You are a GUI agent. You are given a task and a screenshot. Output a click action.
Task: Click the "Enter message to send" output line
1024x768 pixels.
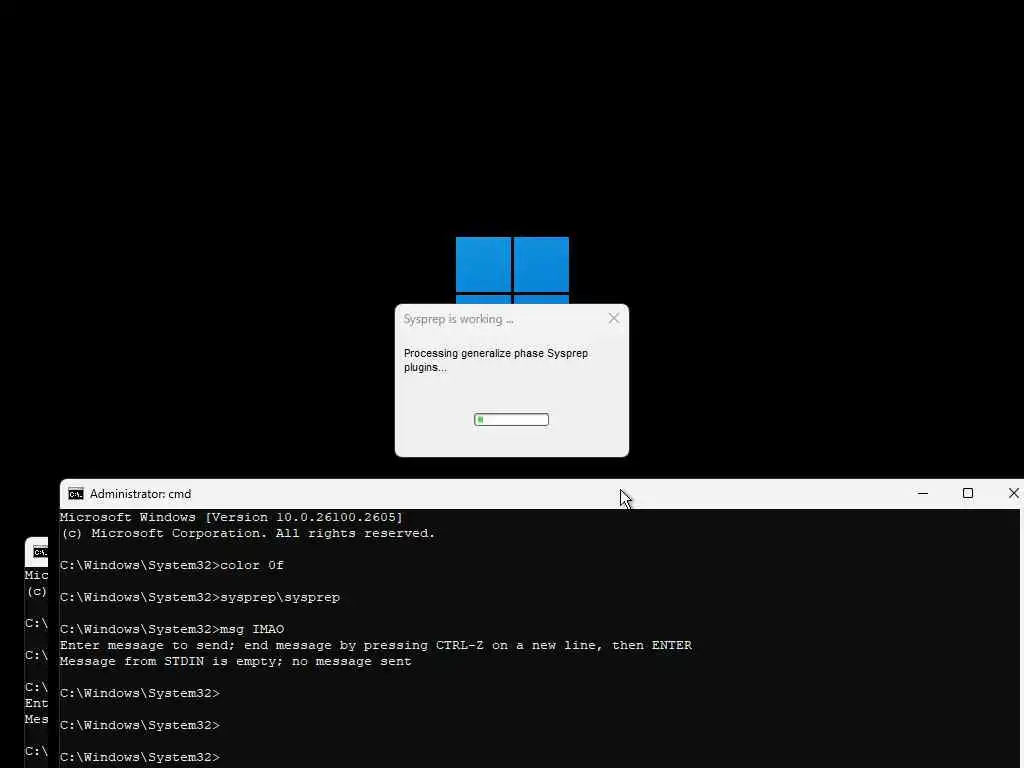(376, 645)
